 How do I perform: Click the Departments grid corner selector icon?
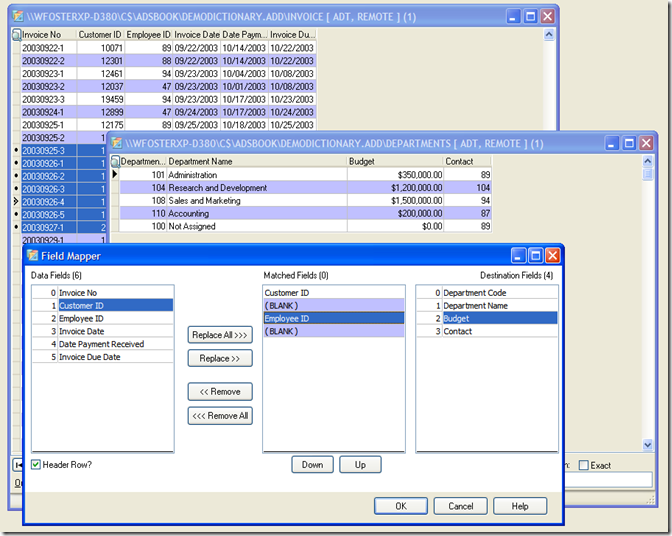coord(115,161)
